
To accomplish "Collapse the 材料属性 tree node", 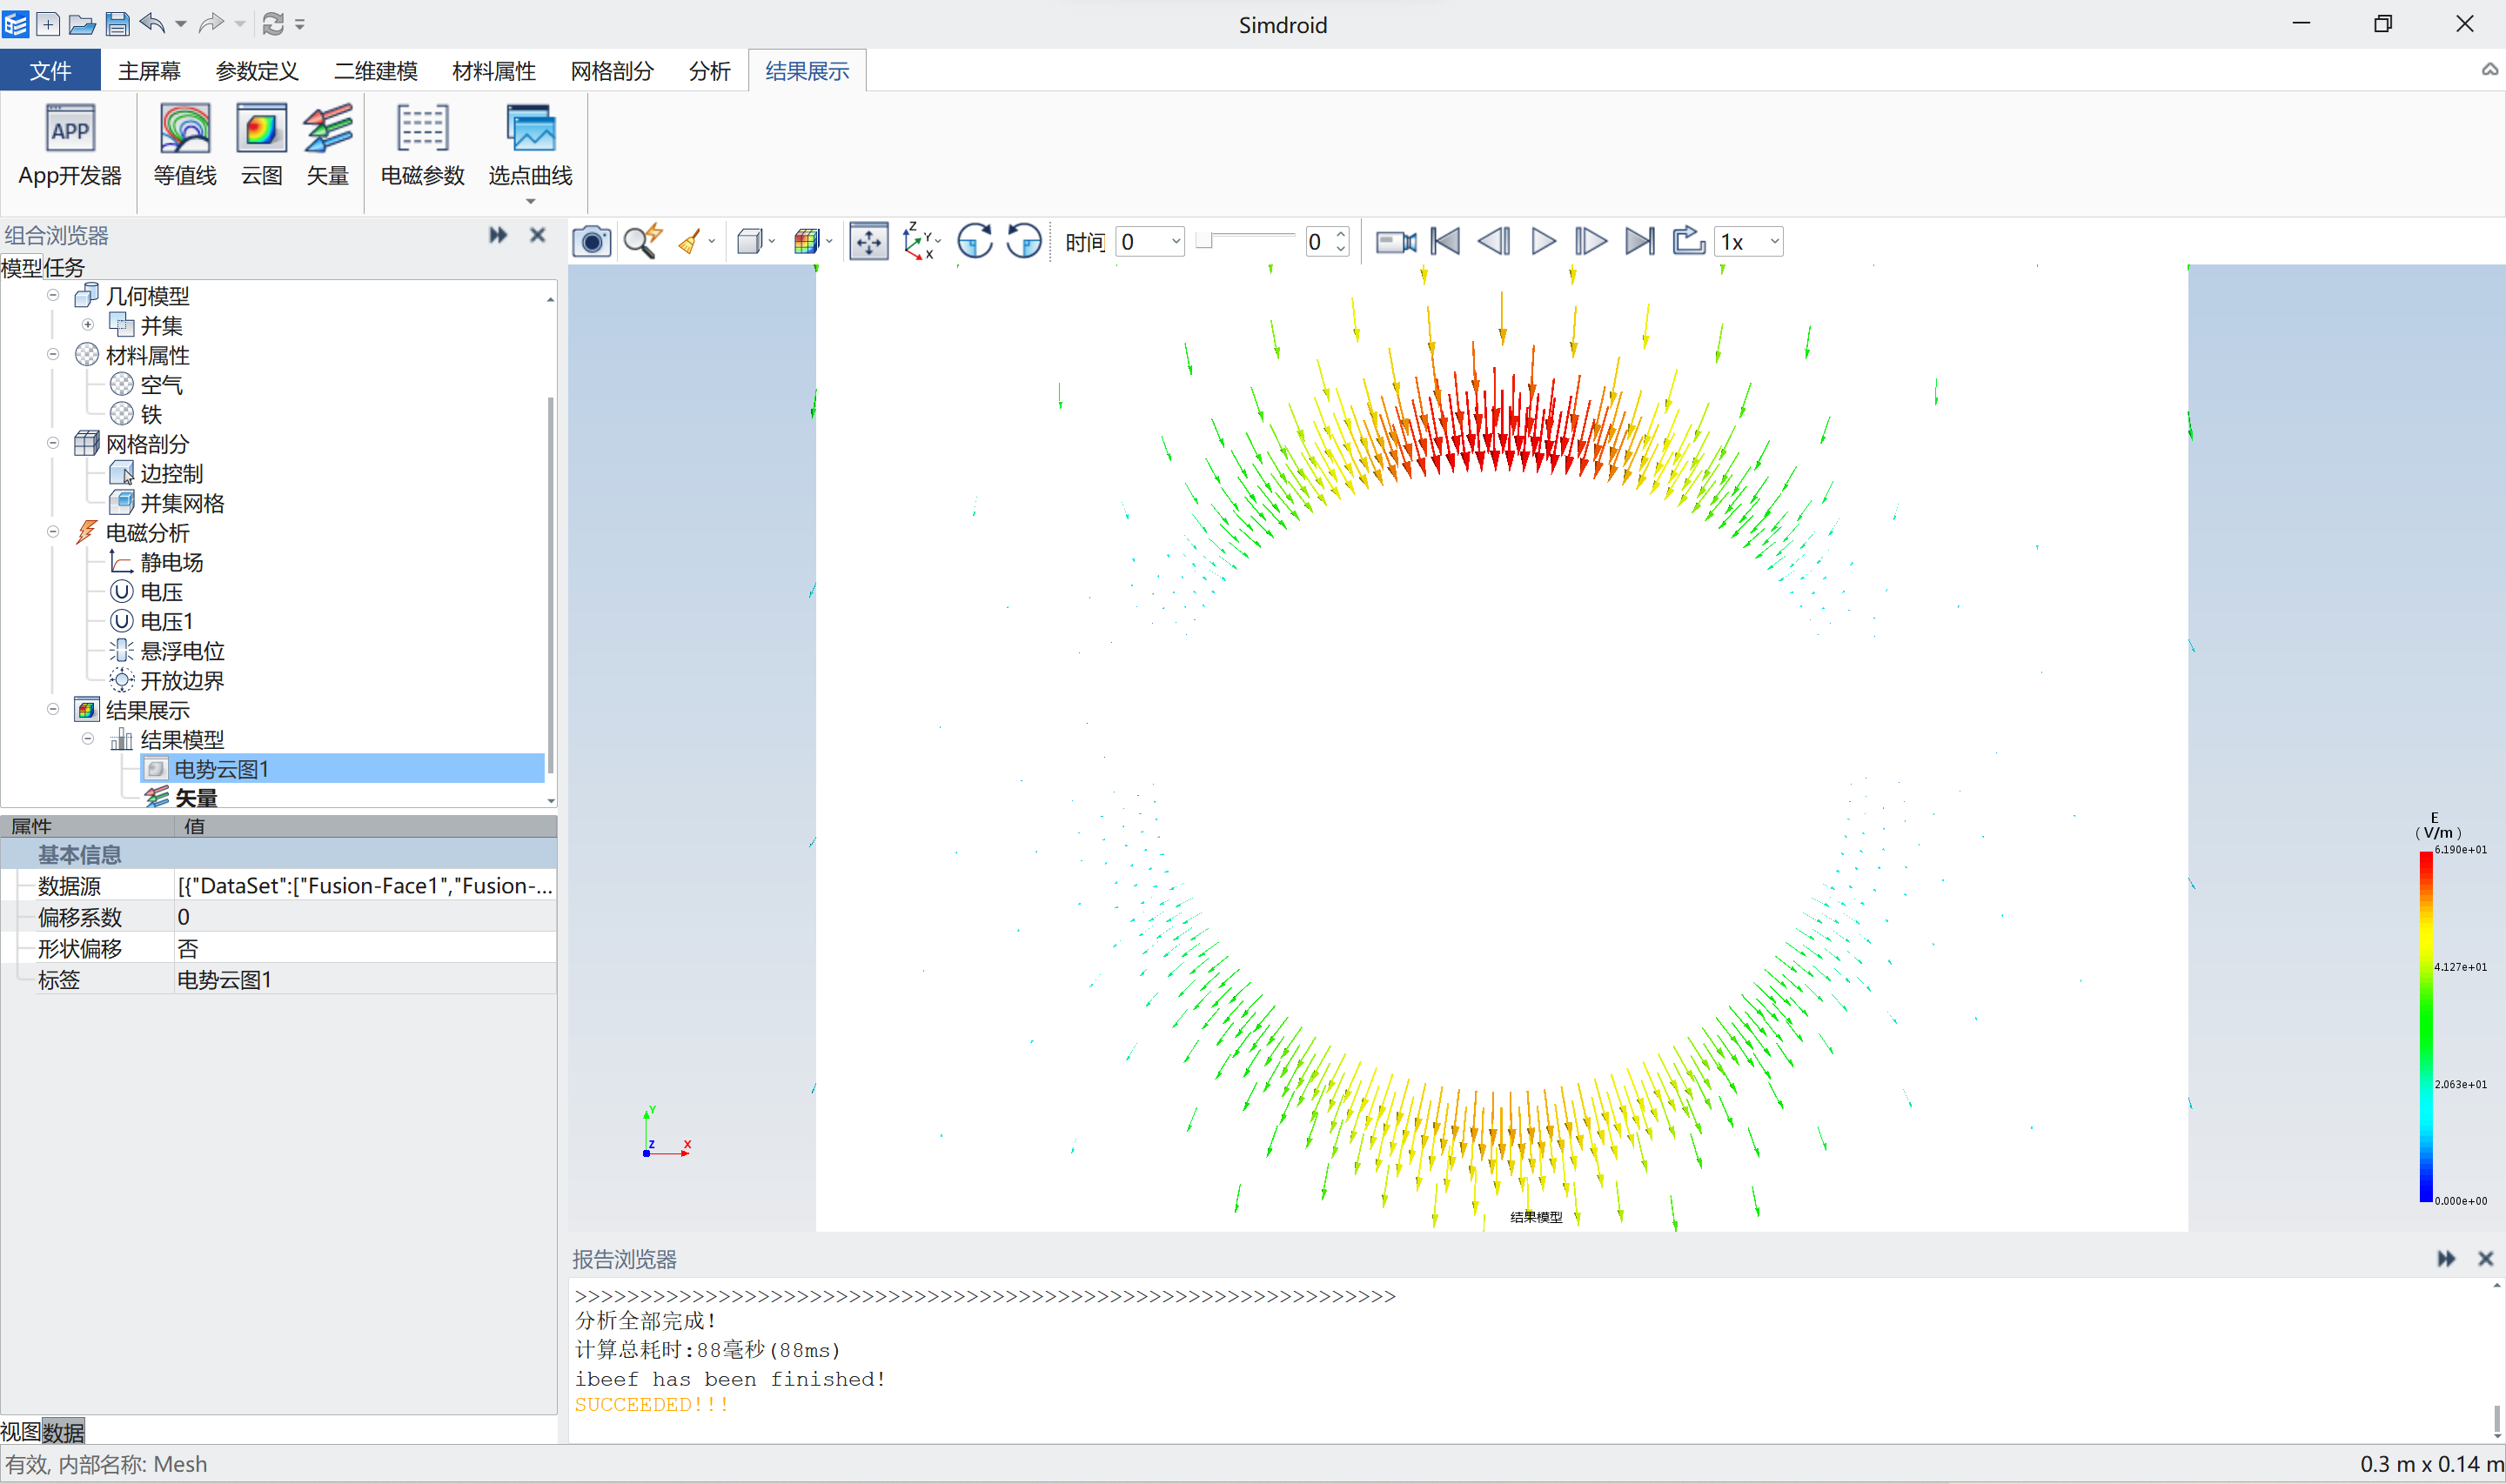I will (x=53, y=354).
